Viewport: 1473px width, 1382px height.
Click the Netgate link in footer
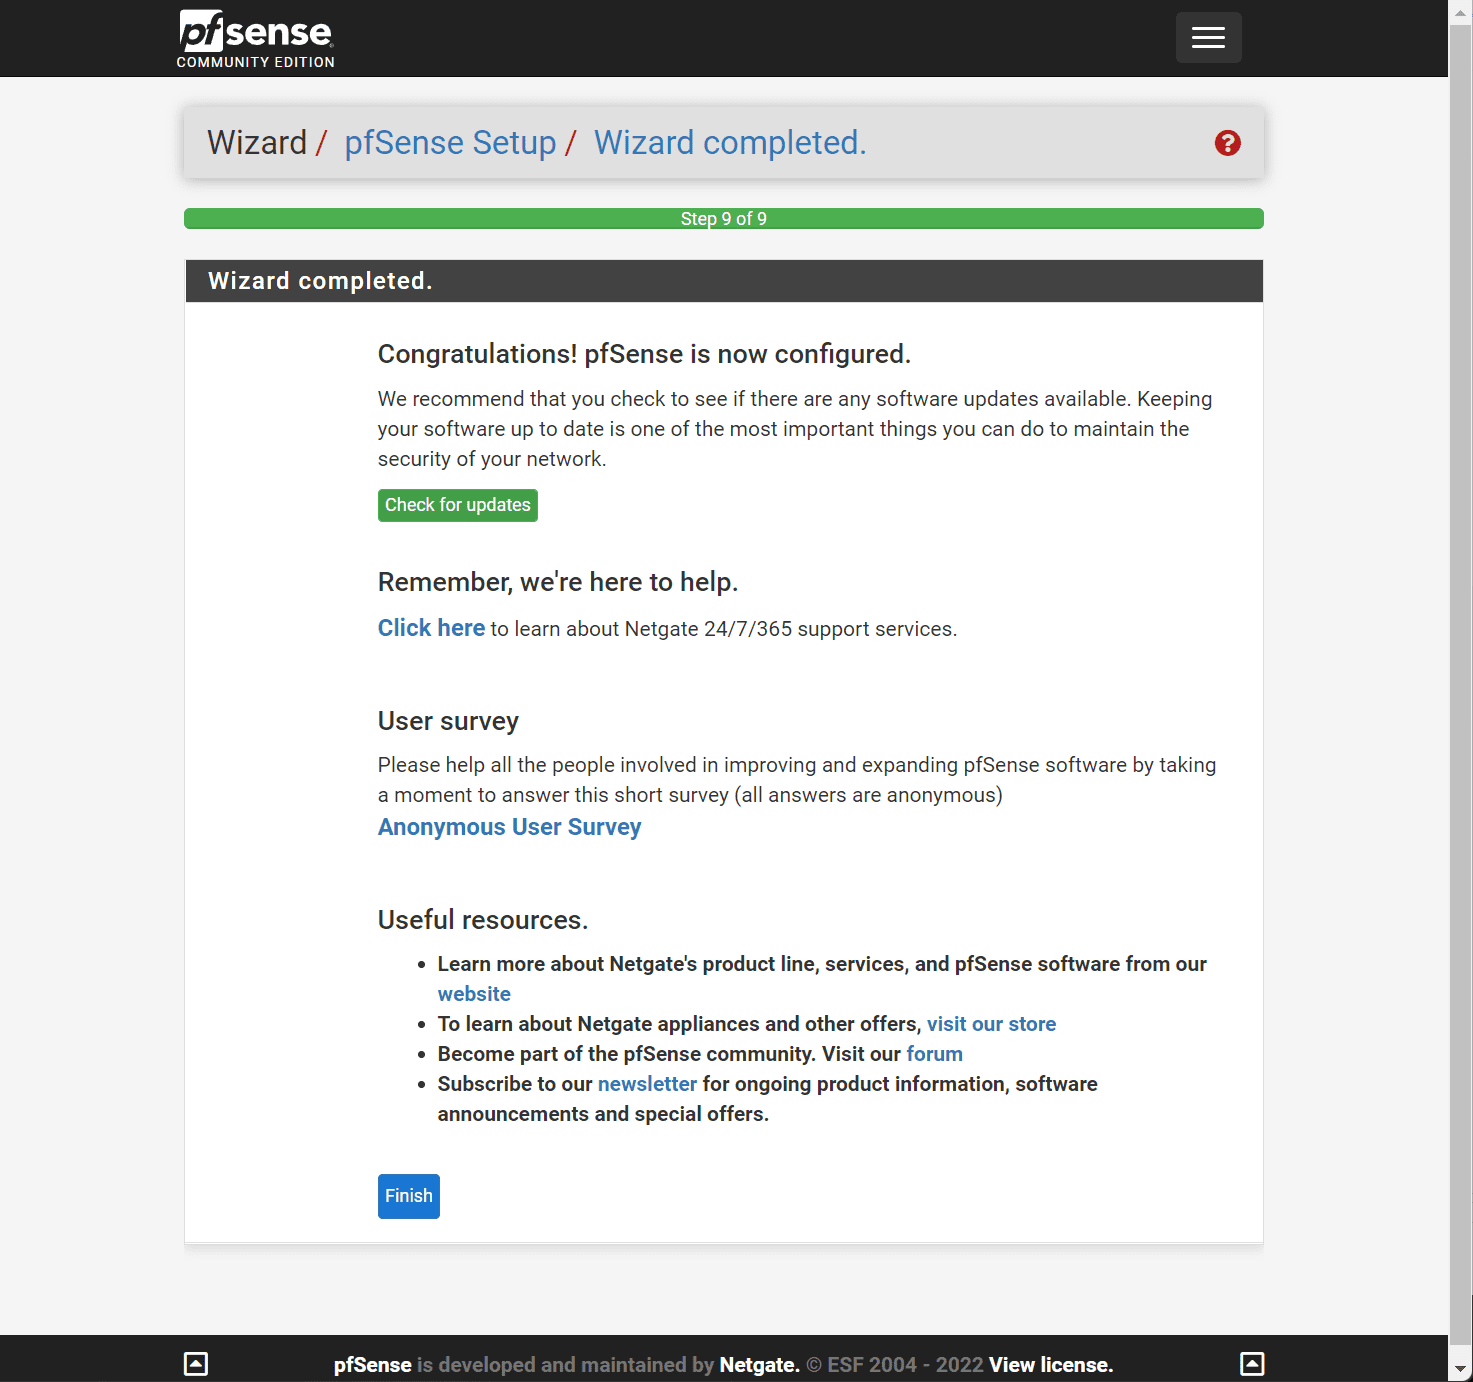point(760,1365)
